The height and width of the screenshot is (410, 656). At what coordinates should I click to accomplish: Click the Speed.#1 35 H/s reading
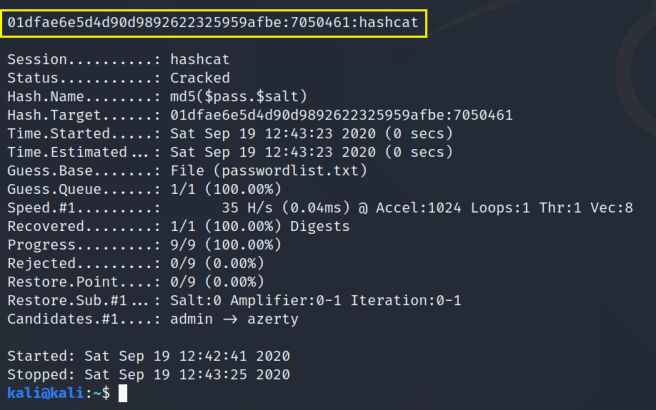coord(248,208)
